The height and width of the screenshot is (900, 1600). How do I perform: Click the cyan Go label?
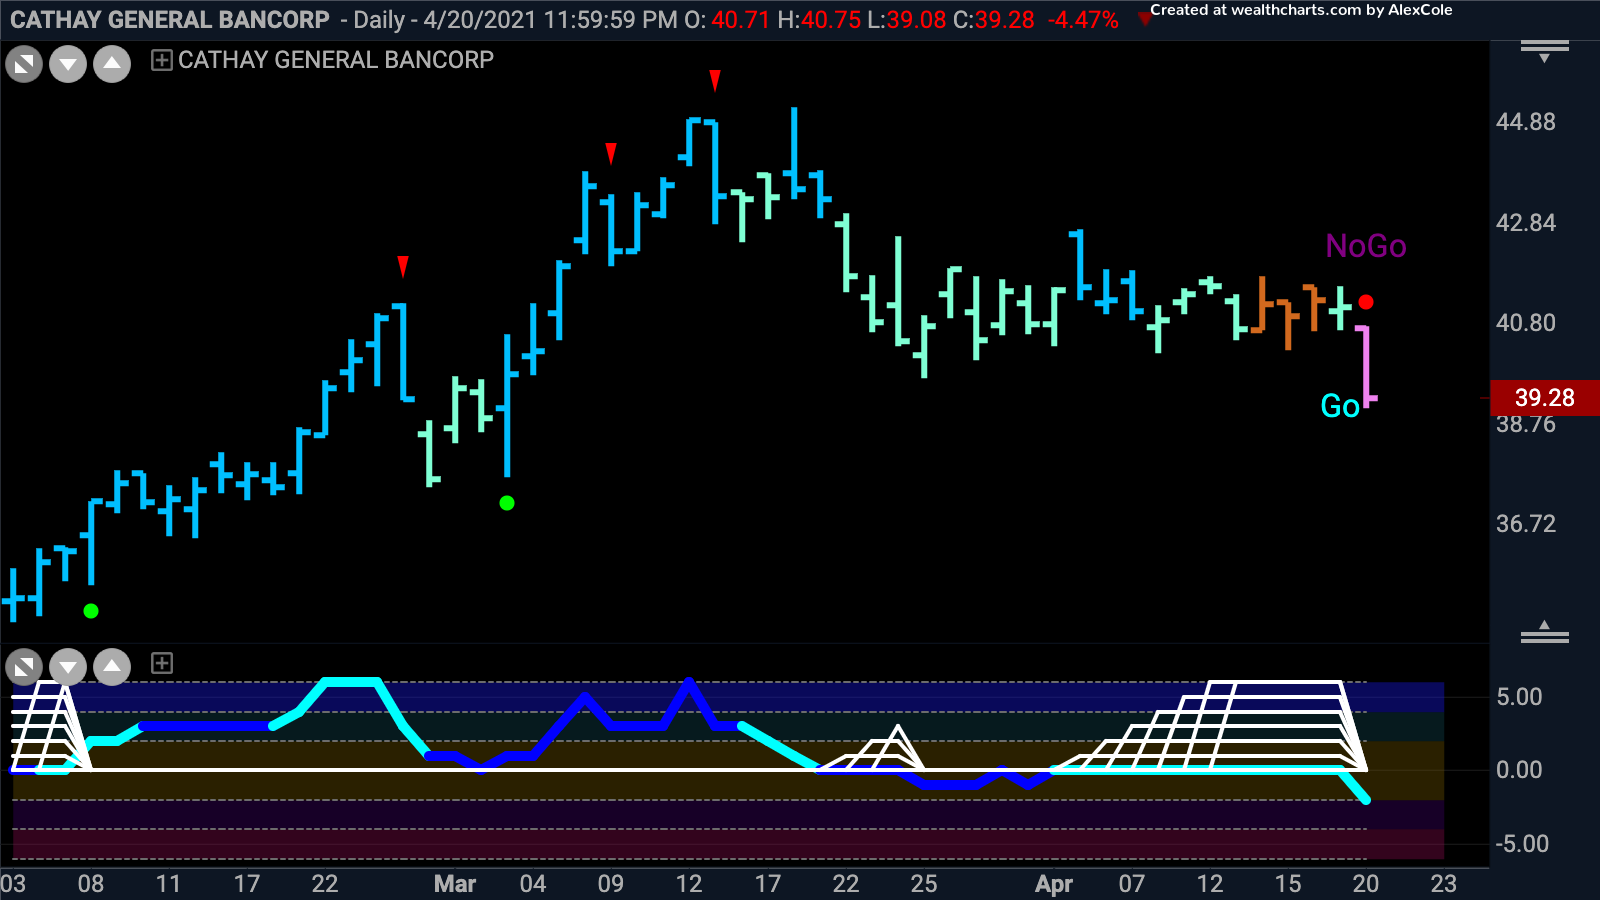1340,406
